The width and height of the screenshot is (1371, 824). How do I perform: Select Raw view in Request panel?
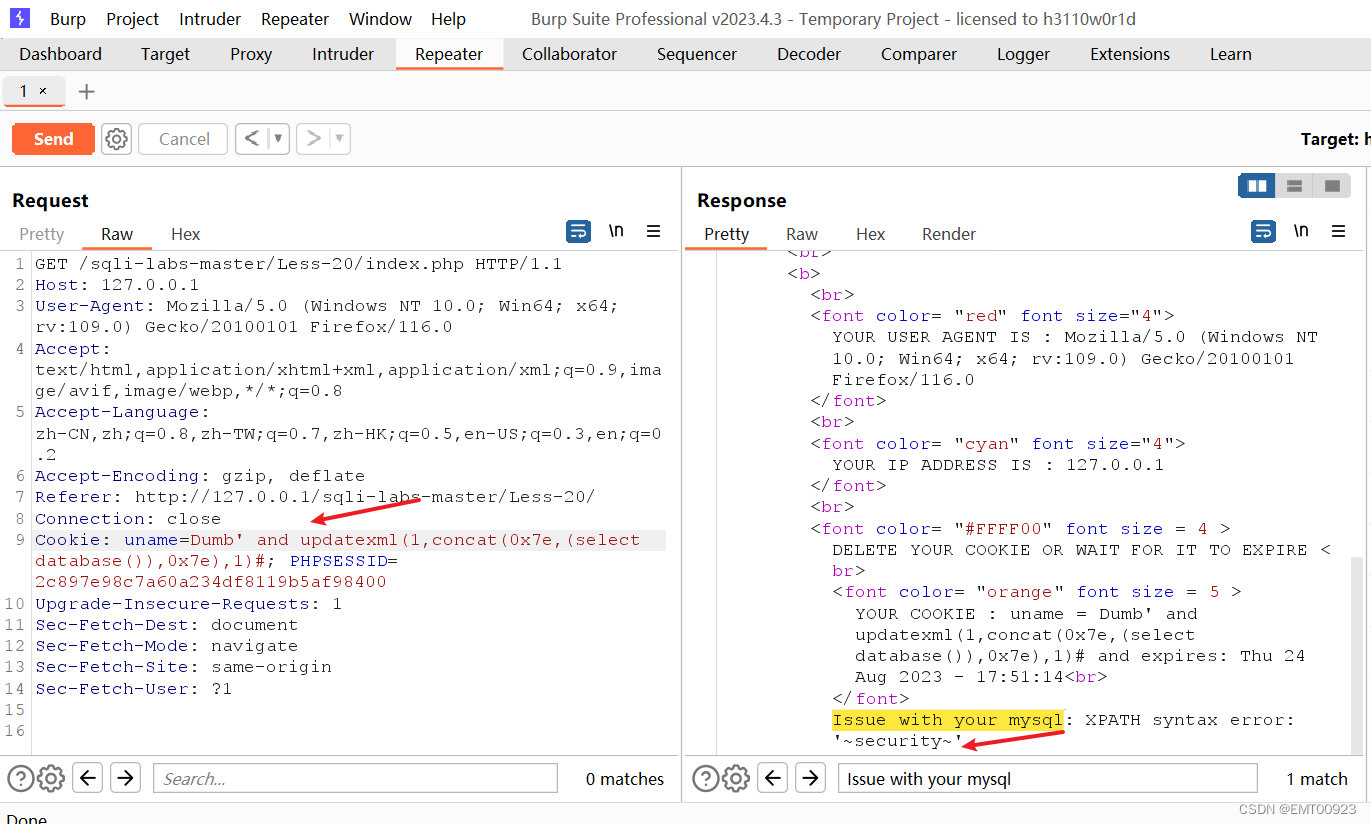click(x=117, y=234)
